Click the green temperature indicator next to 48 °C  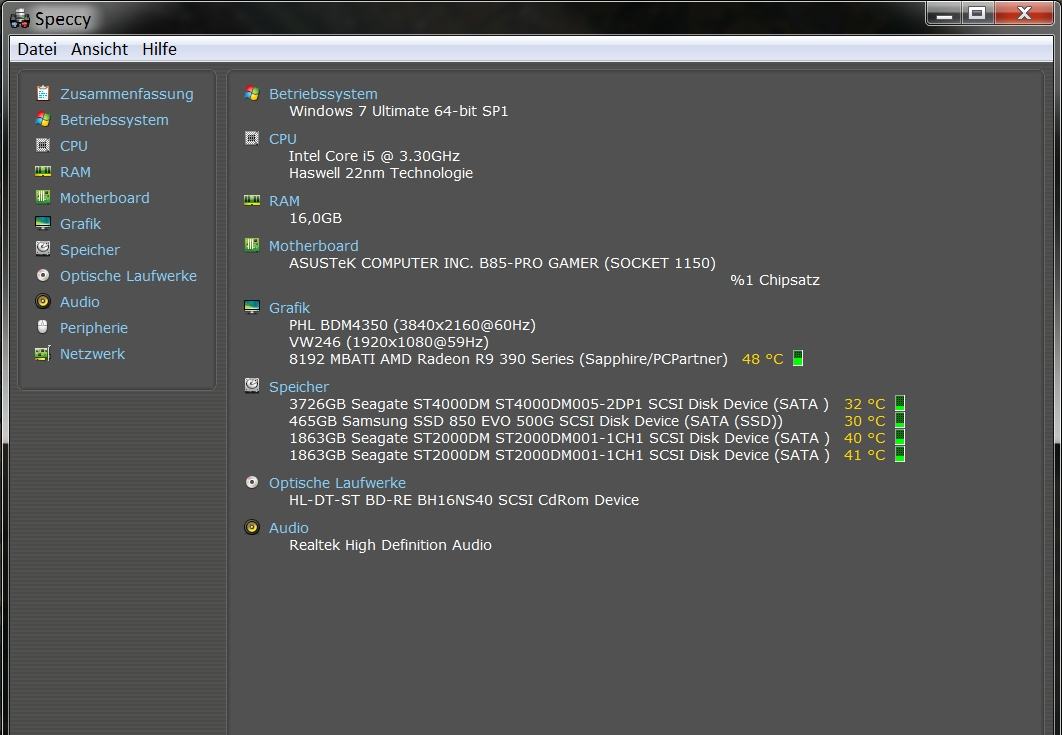[x=798, y=358]
